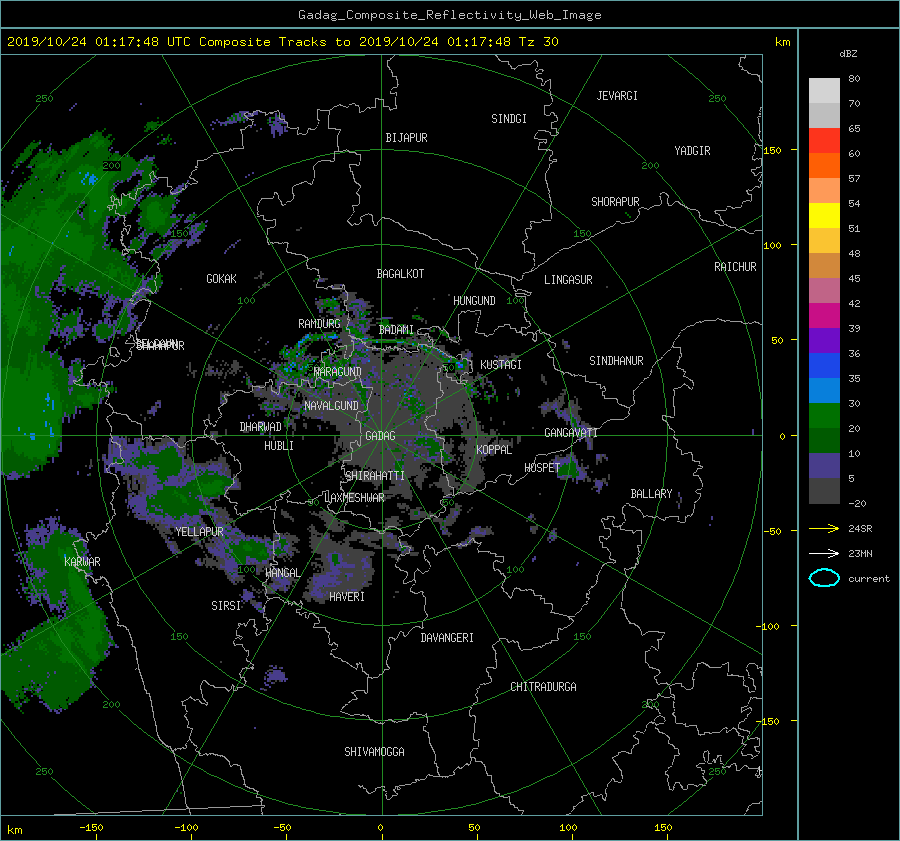Pick the purple 39 dBZ legend swatch
The width and height of the screenshot is (900, 841).
[824, 340]
